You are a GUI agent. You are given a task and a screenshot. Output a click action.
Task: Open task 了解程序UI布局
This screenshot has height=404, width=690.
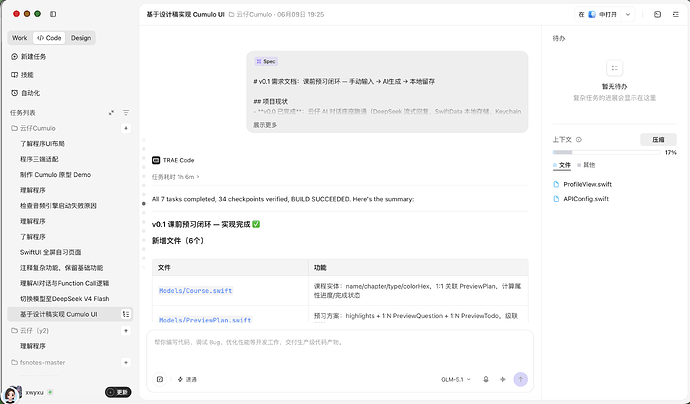[x=42, y=143]
